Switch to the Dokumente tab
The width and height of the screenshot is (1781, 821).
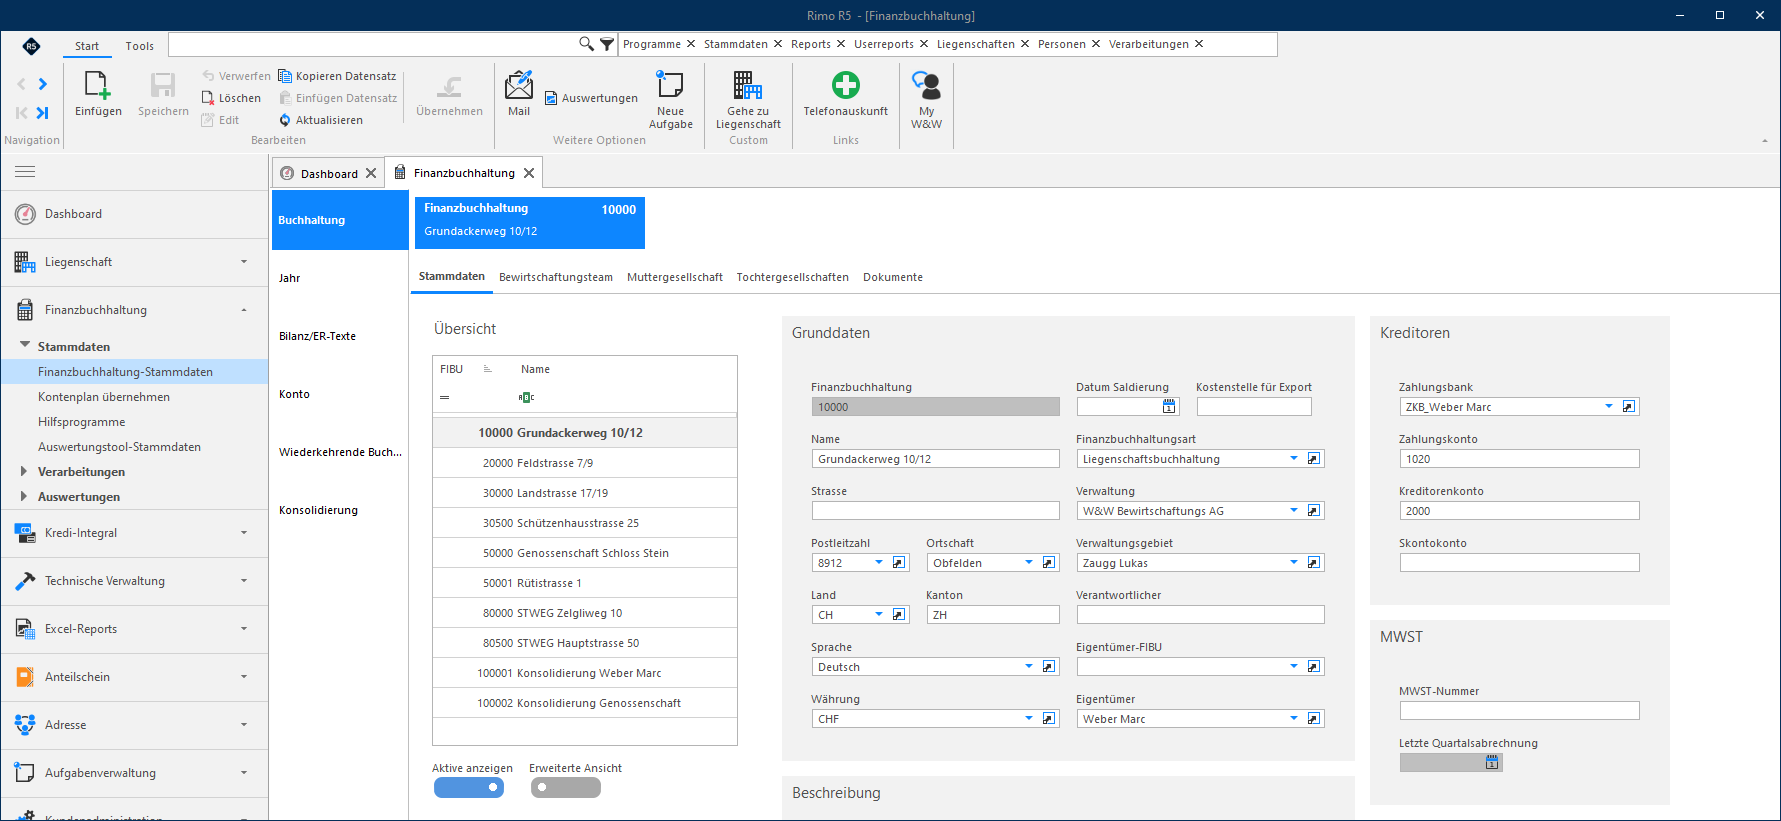[893, 277]
